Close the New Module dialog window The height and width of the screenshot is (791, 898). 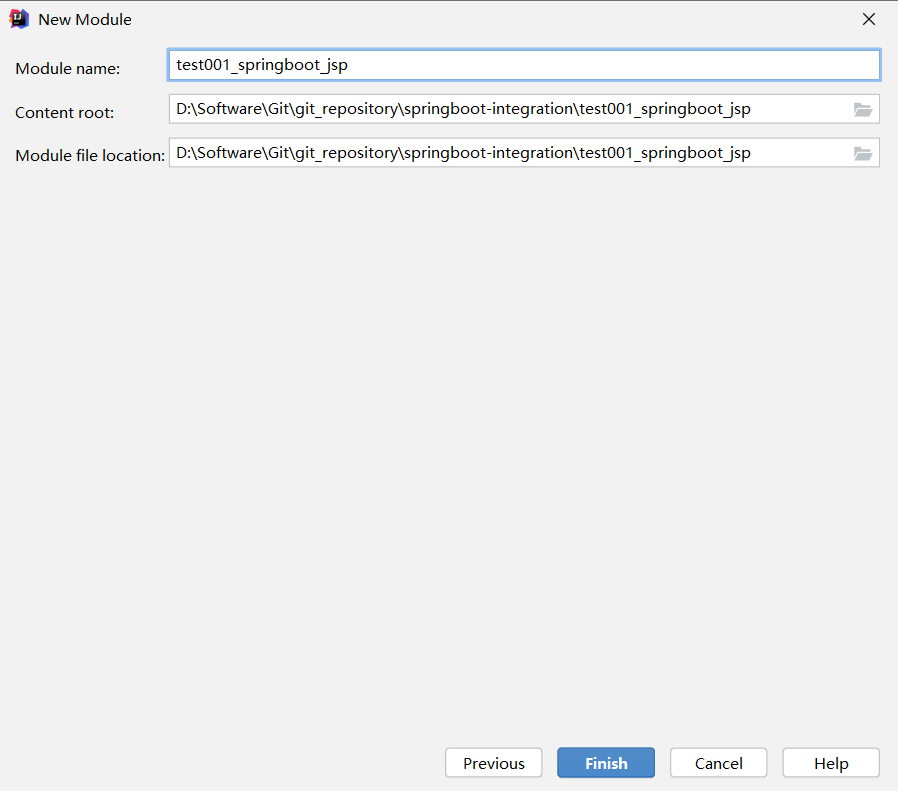coord(869,19)
